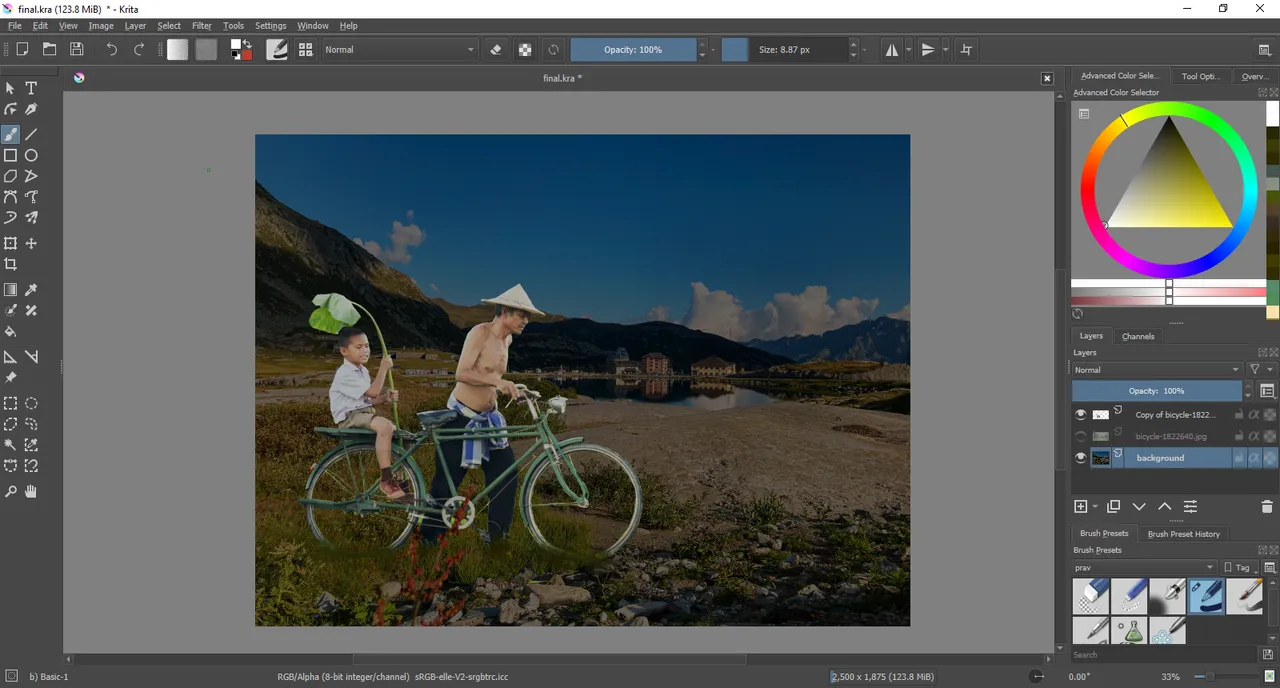The image size is (1280, 688).
Task: Undo the last action
Action: click(111, 49)
